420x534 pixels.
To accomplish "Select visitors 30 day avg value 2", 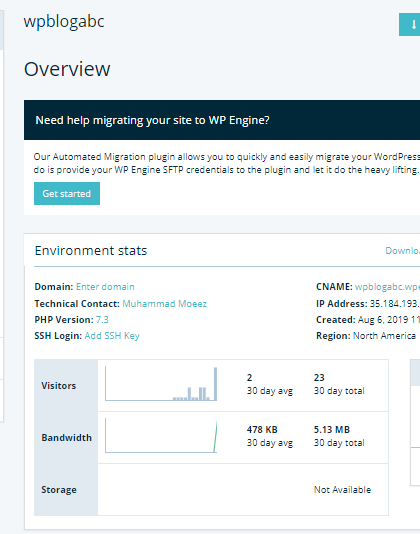I will pyautogui.click(x=250, y=378).
